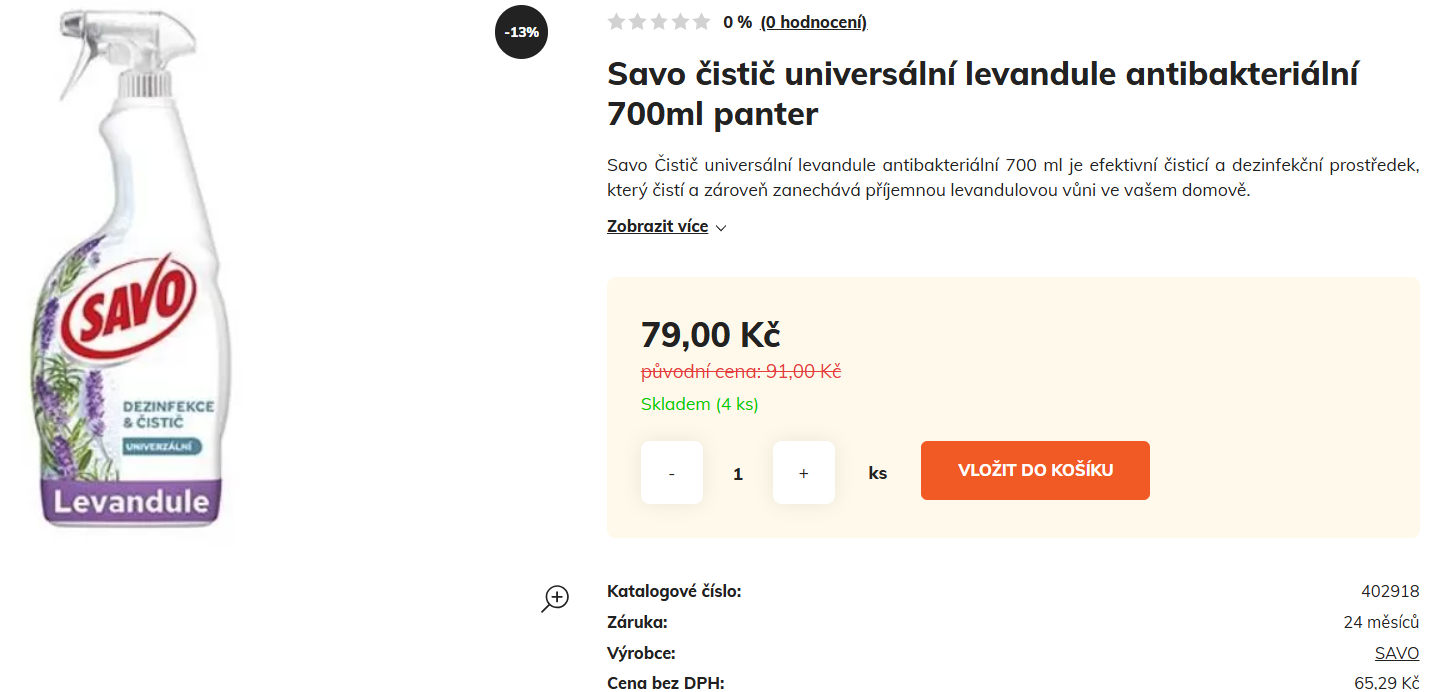Viewport: 1432px width, 692px height.
Task: Open the (0 hodnocení) reviews link
Action: pyautogui.click(x=813, y=23)
